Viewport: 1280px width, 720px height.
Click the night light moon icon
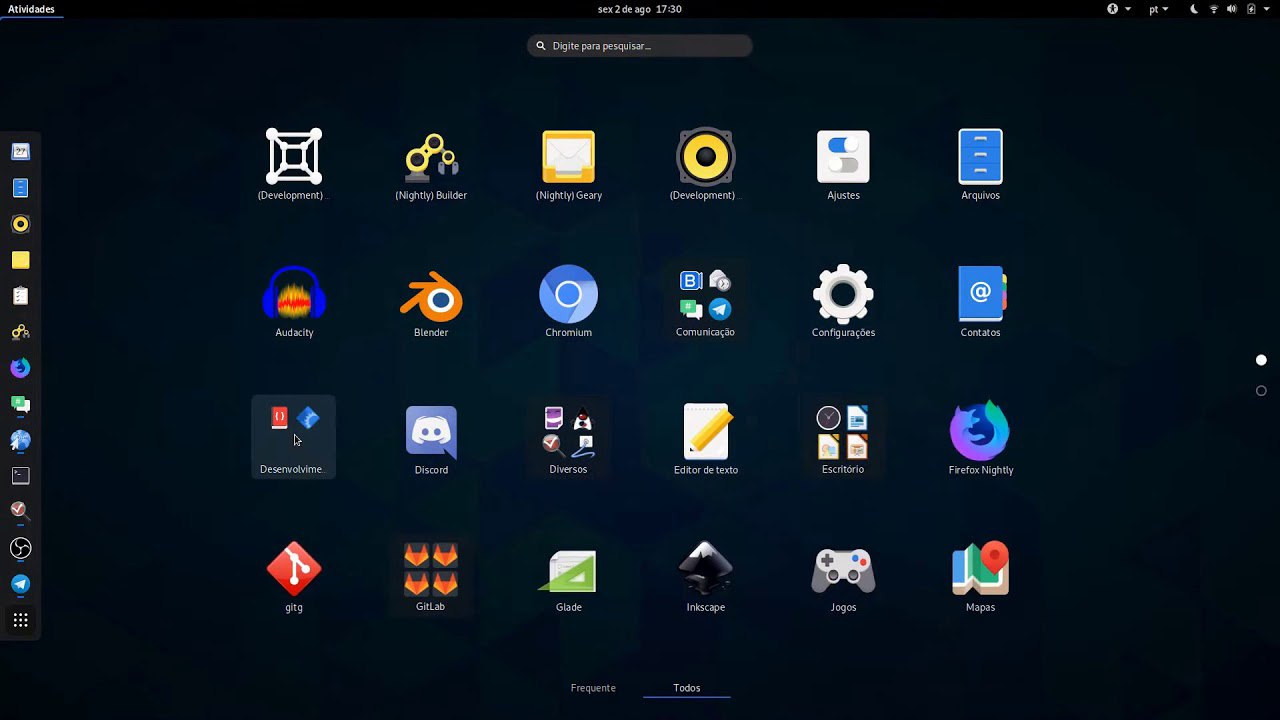[x=1194, y=9]
